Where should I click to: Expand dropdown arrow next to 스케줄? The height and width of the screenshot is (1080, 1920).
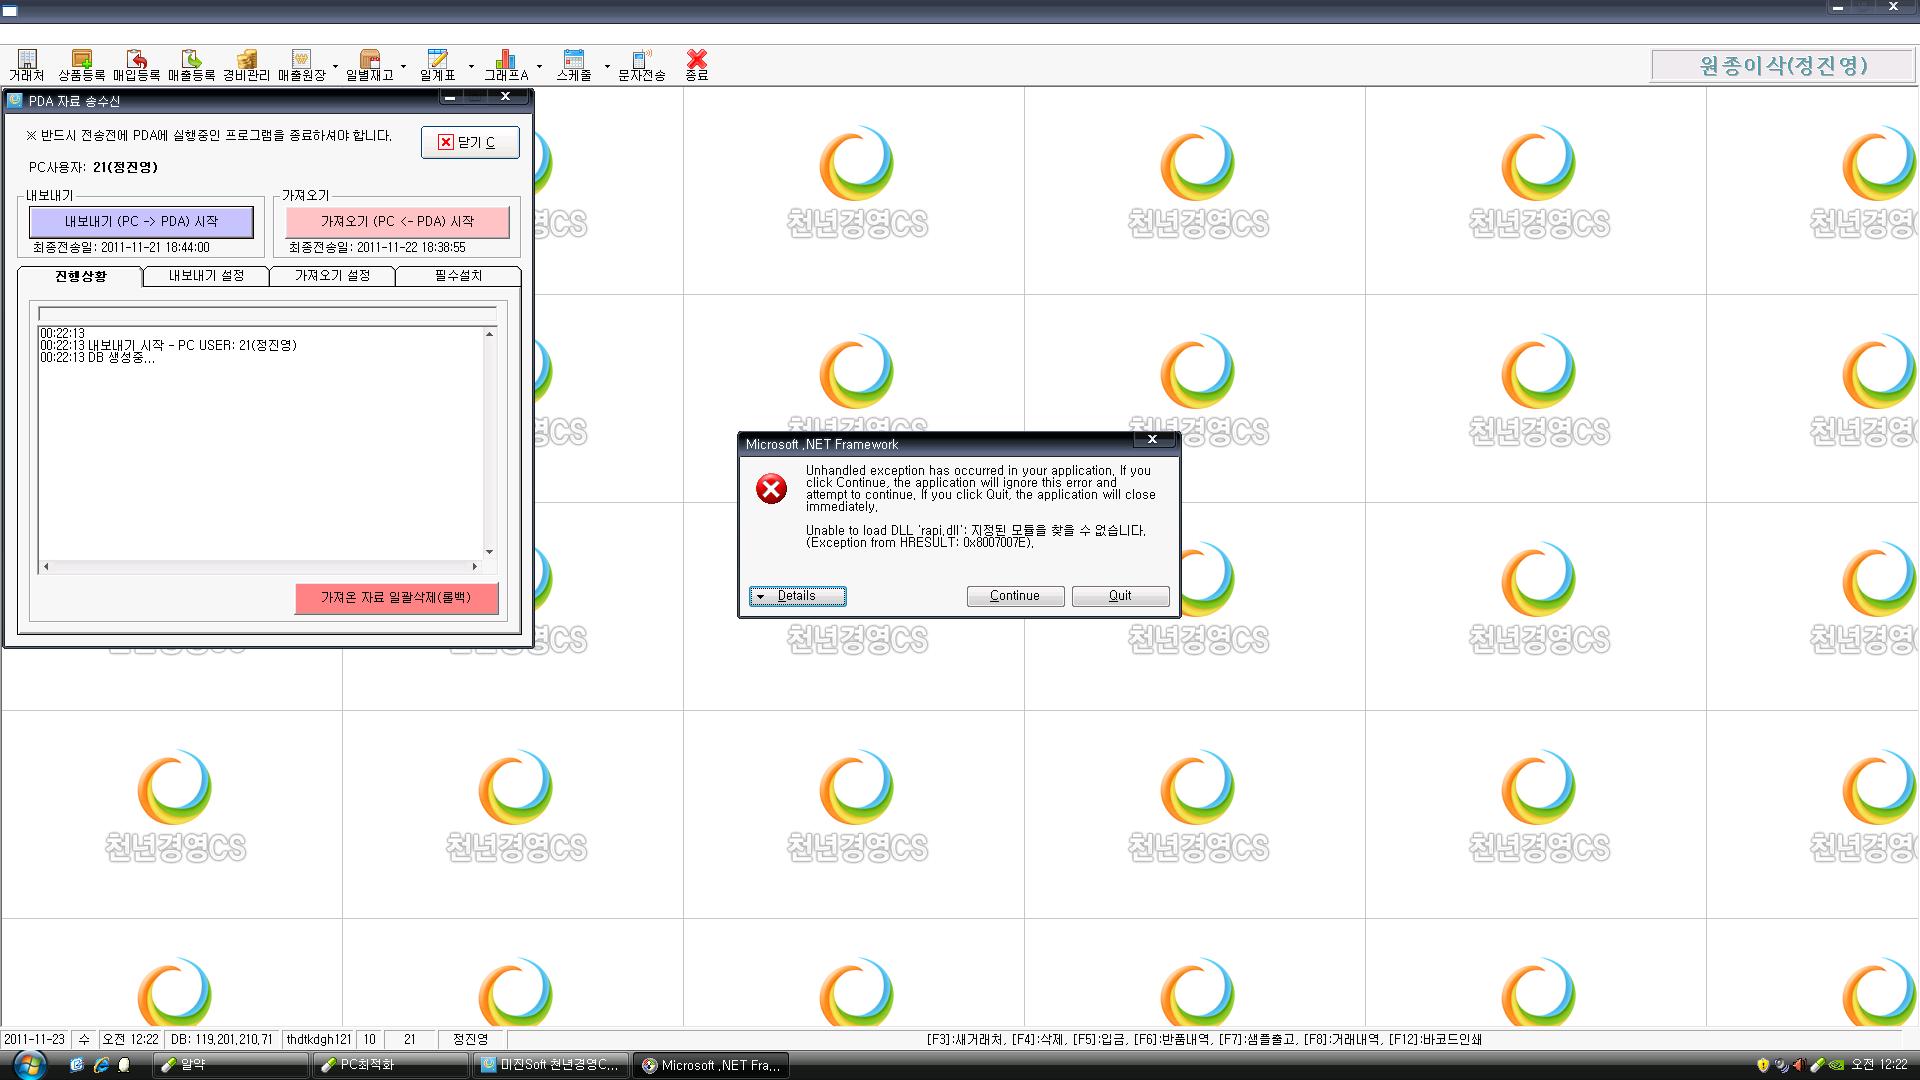(607, 67)
